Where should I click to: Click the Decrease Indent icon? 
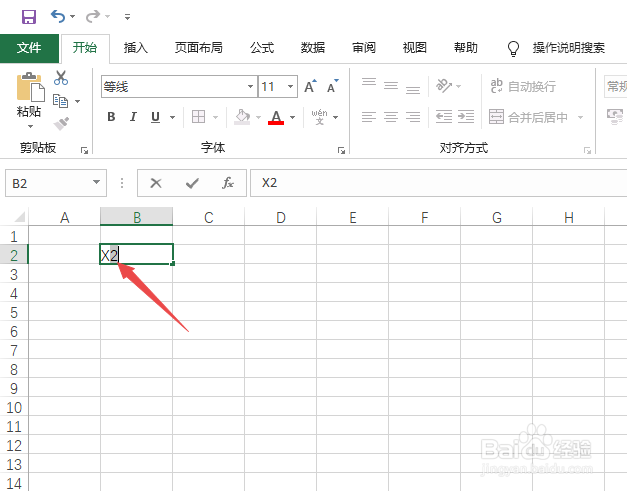coord(443,117)
